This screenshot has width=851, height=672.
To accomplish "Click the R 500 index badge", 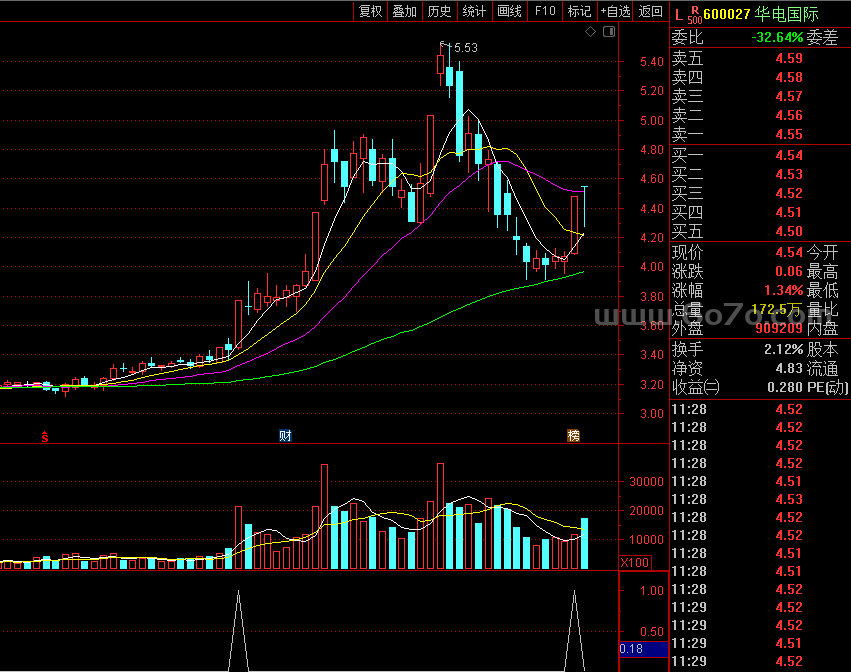I will [695, 15].
